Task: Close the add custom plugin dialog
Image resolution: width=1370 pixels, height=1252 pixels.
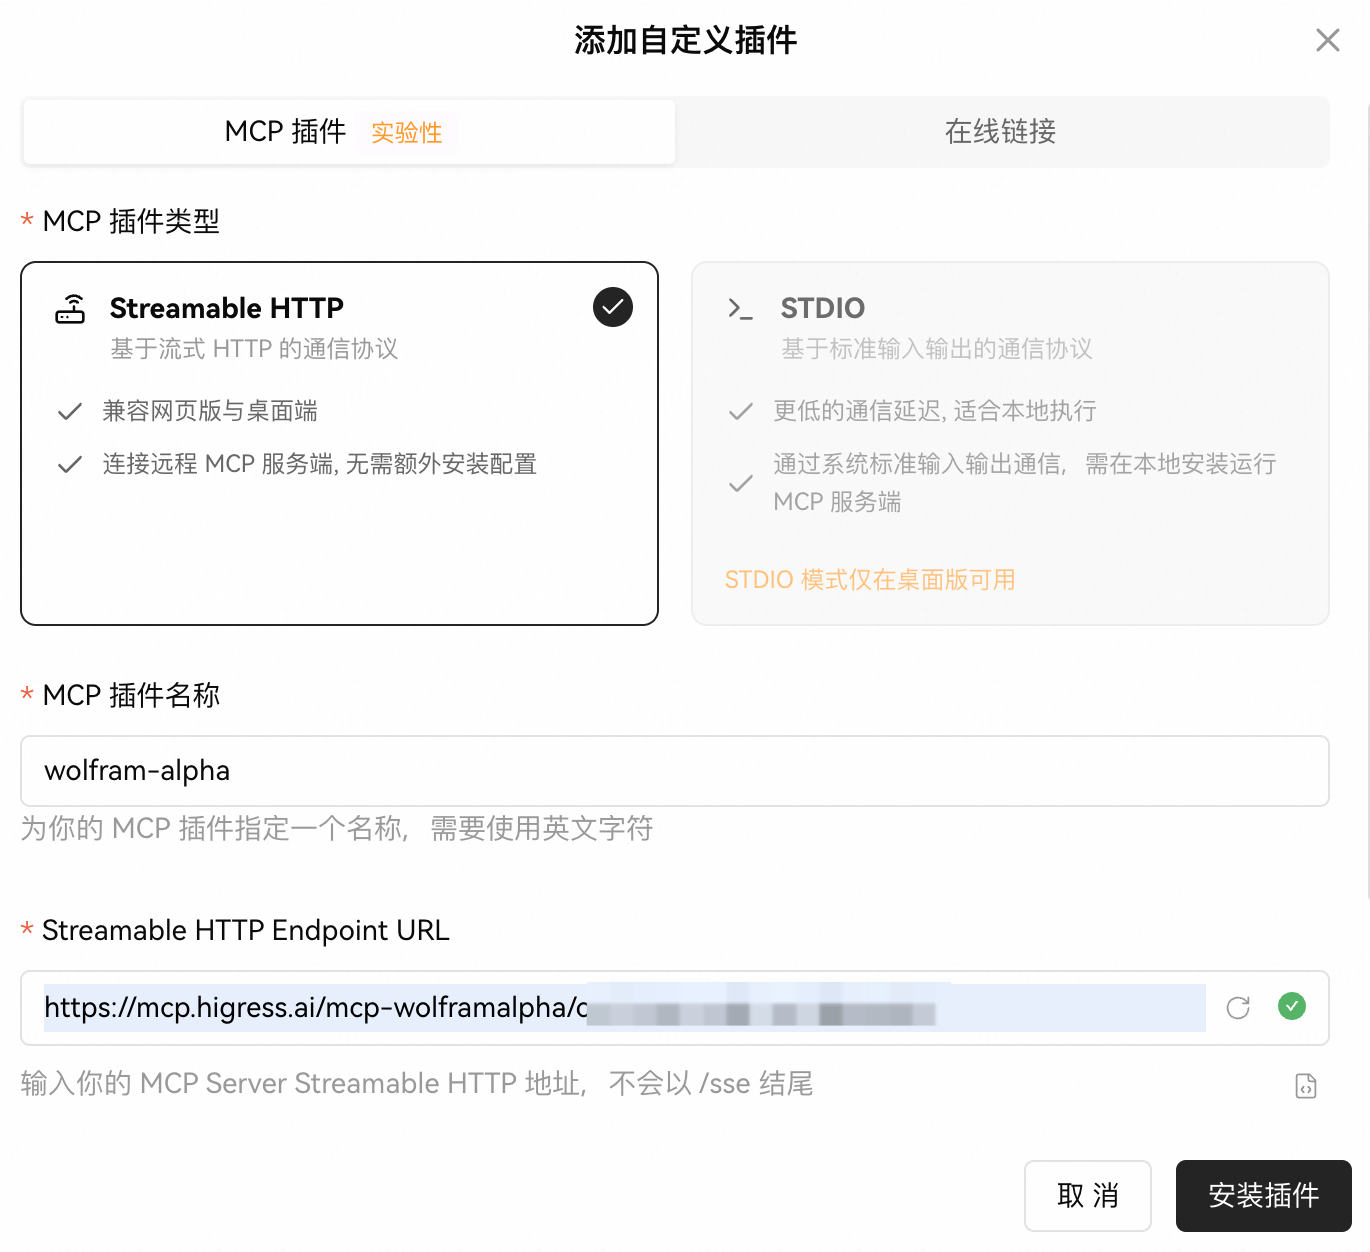Action: tap(1327, 40)
